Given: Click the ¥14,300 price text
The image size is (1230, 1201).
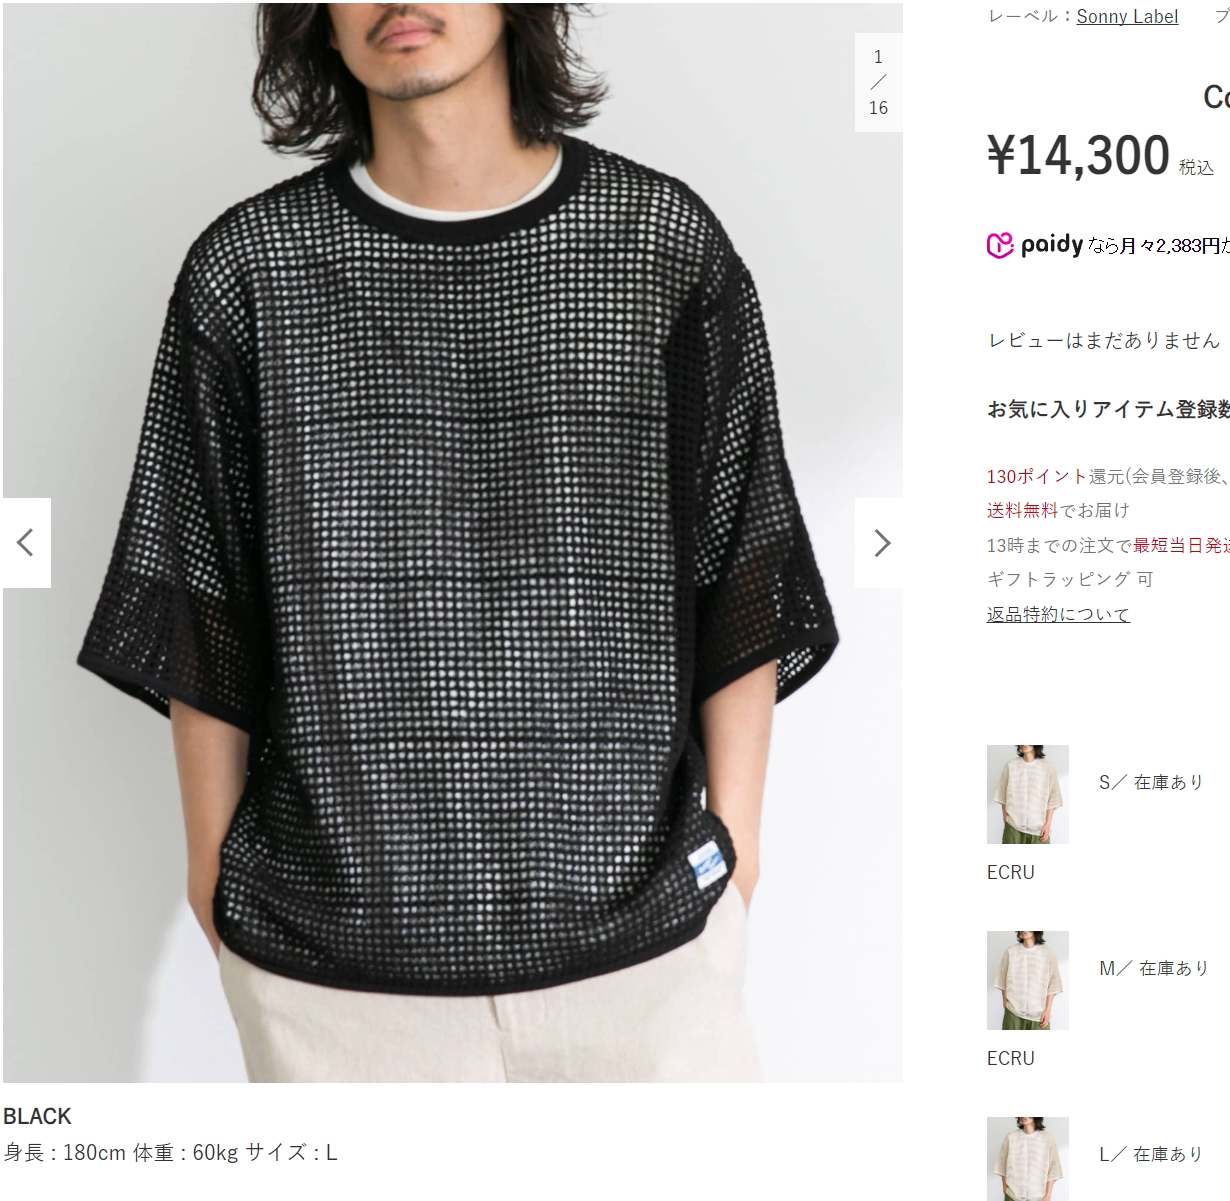Looking at the screenshot, I should pos(1078,155).
